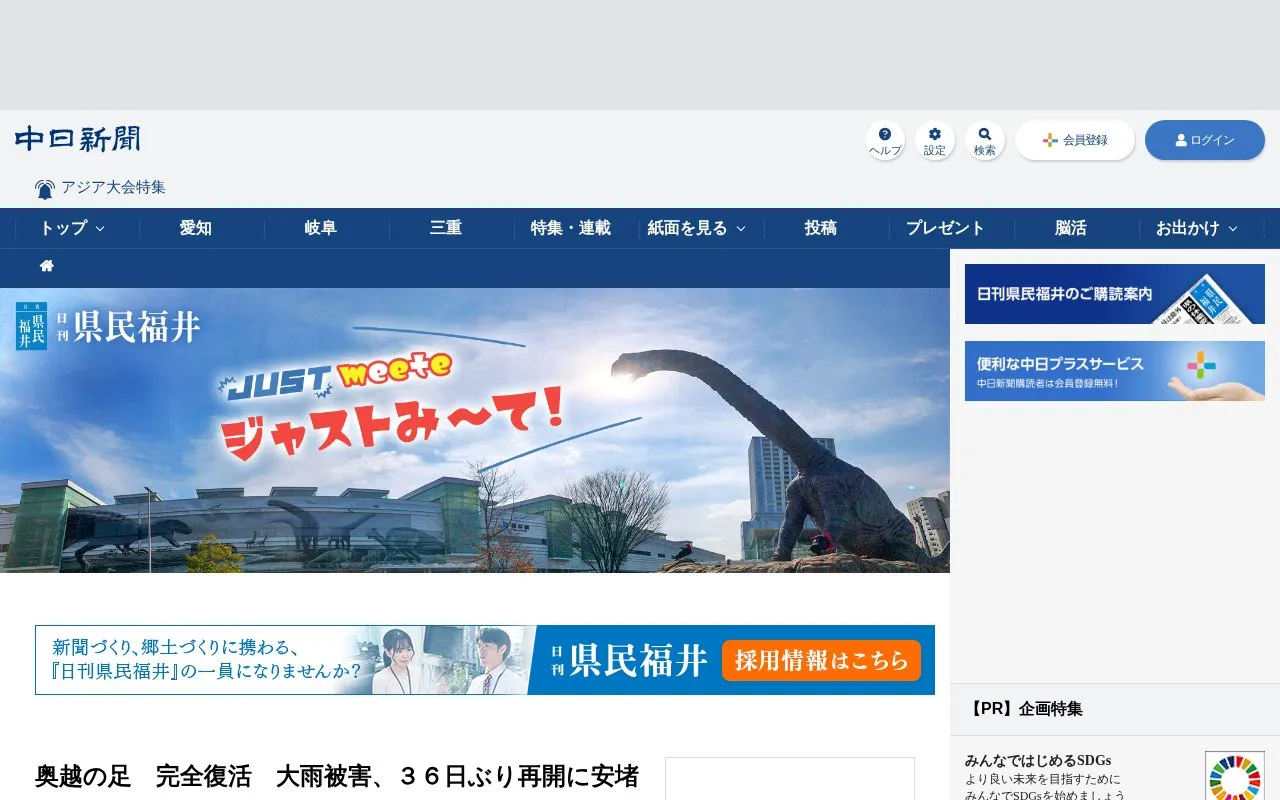Open the アジア大会特集 link
This screenshot has height=800, width=1280.
[x=113, y=187]
